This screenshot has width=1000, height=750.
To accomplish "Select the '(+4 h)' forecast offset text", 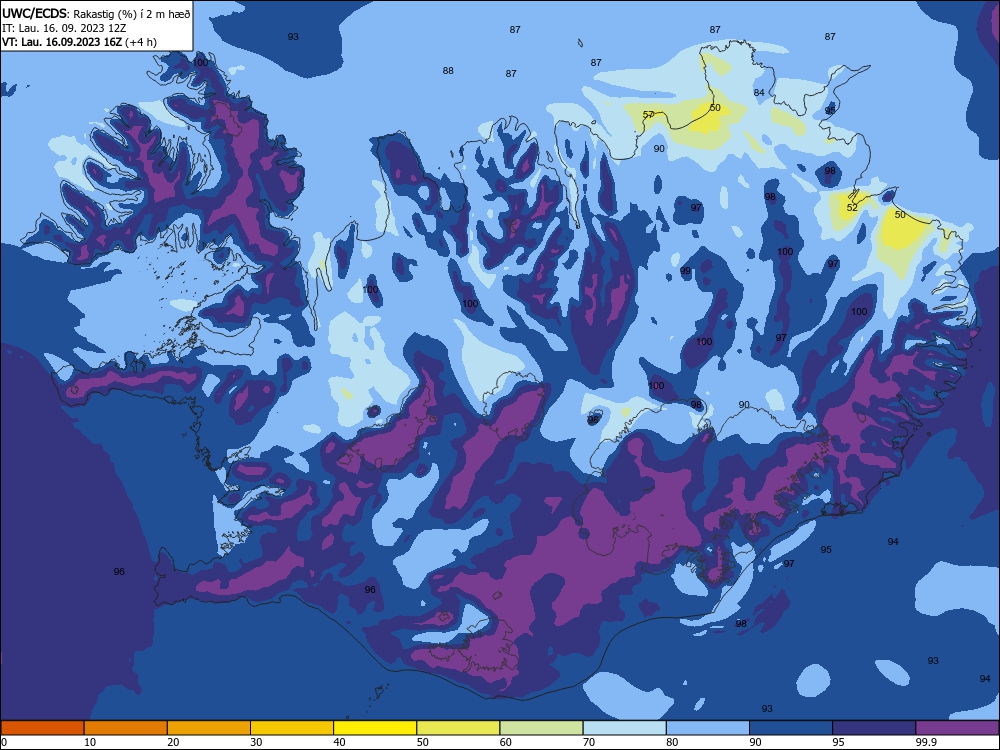I will [x=141, y=42].
